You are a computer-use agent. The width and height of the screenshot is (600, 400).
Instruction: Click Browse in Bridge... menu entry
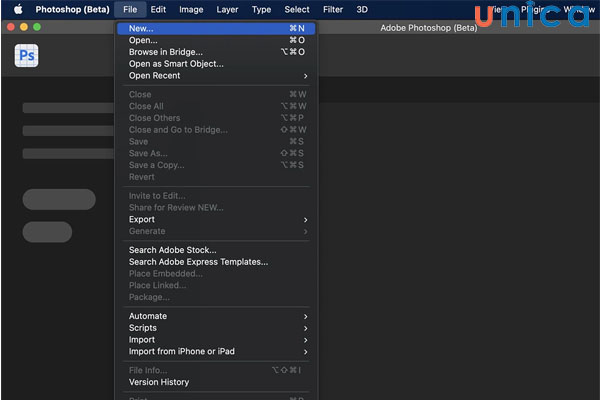click(165, 52)
